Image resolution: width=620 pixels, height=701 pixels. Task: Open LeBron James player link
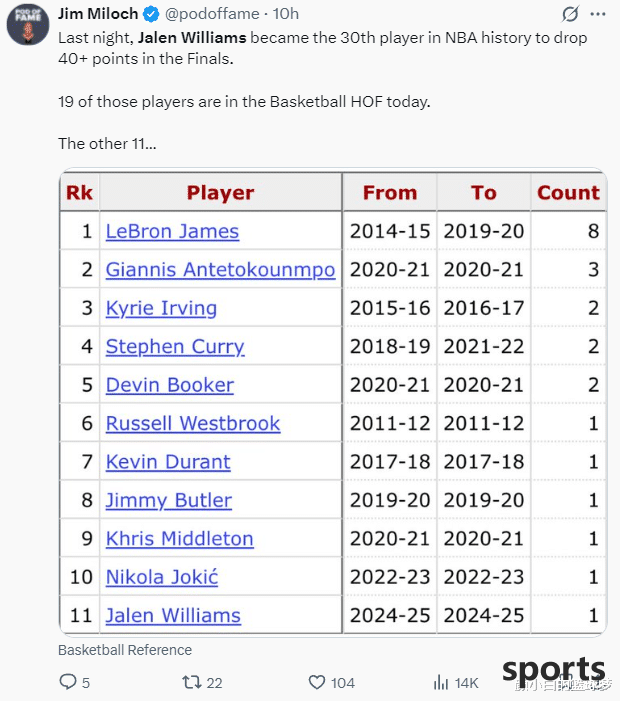[172, 231]
